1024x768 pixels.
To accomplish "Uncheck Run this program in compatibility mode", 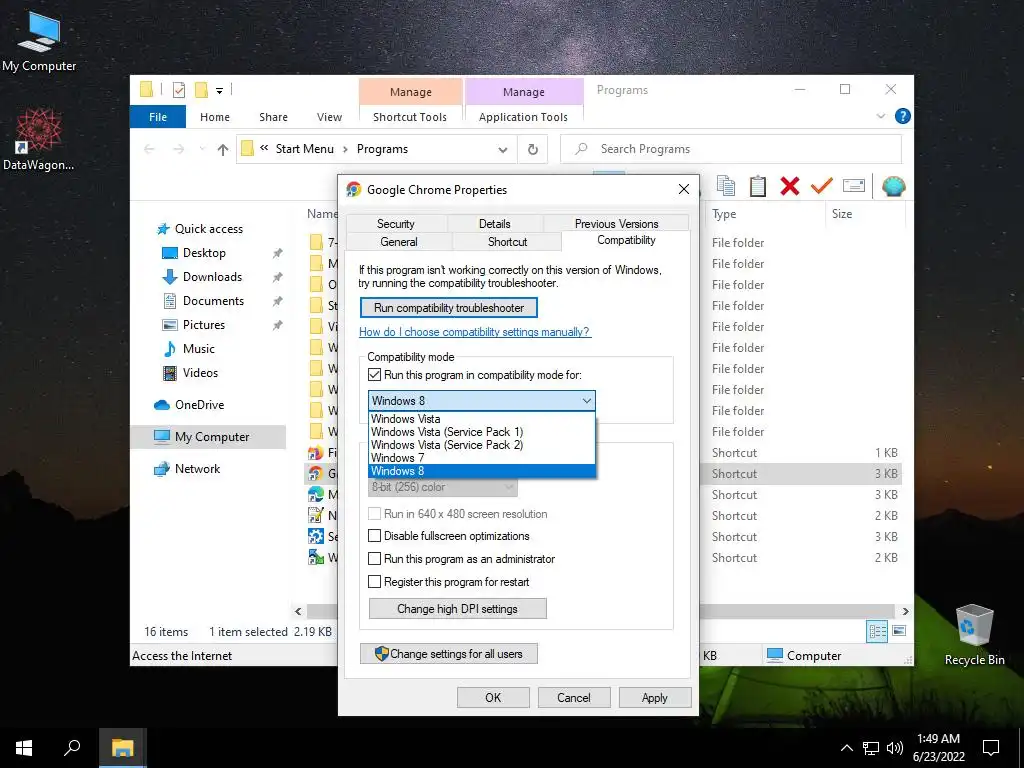I will 374,375.
